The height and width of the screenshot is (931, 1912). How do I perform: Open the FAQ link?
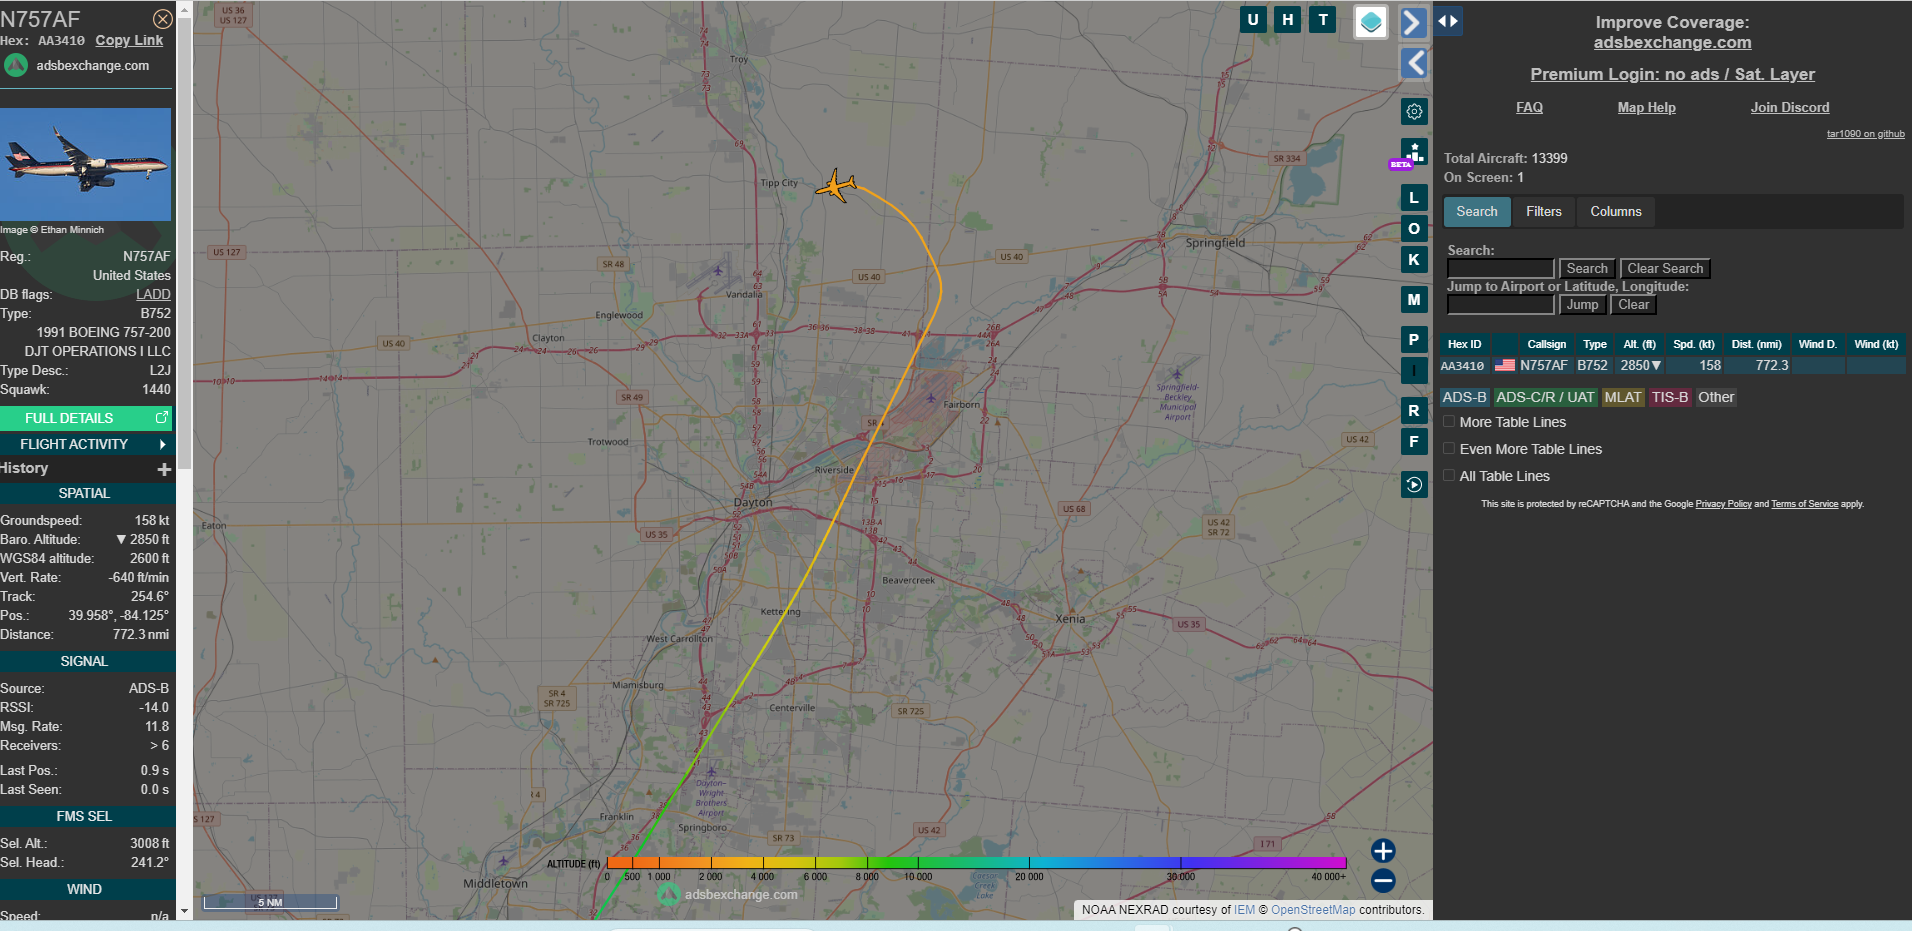(x=1529, y=107)
